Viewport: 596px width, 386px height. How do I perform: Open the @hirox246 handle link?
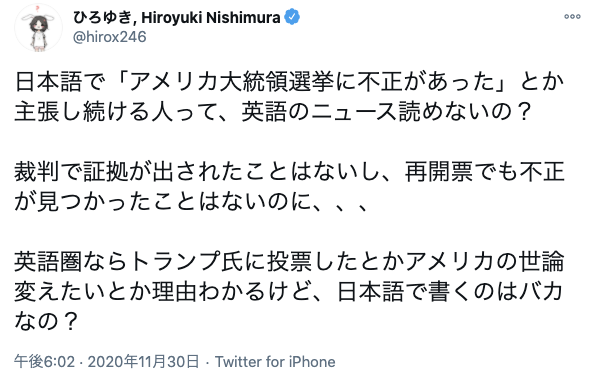[x=109, y=37]
